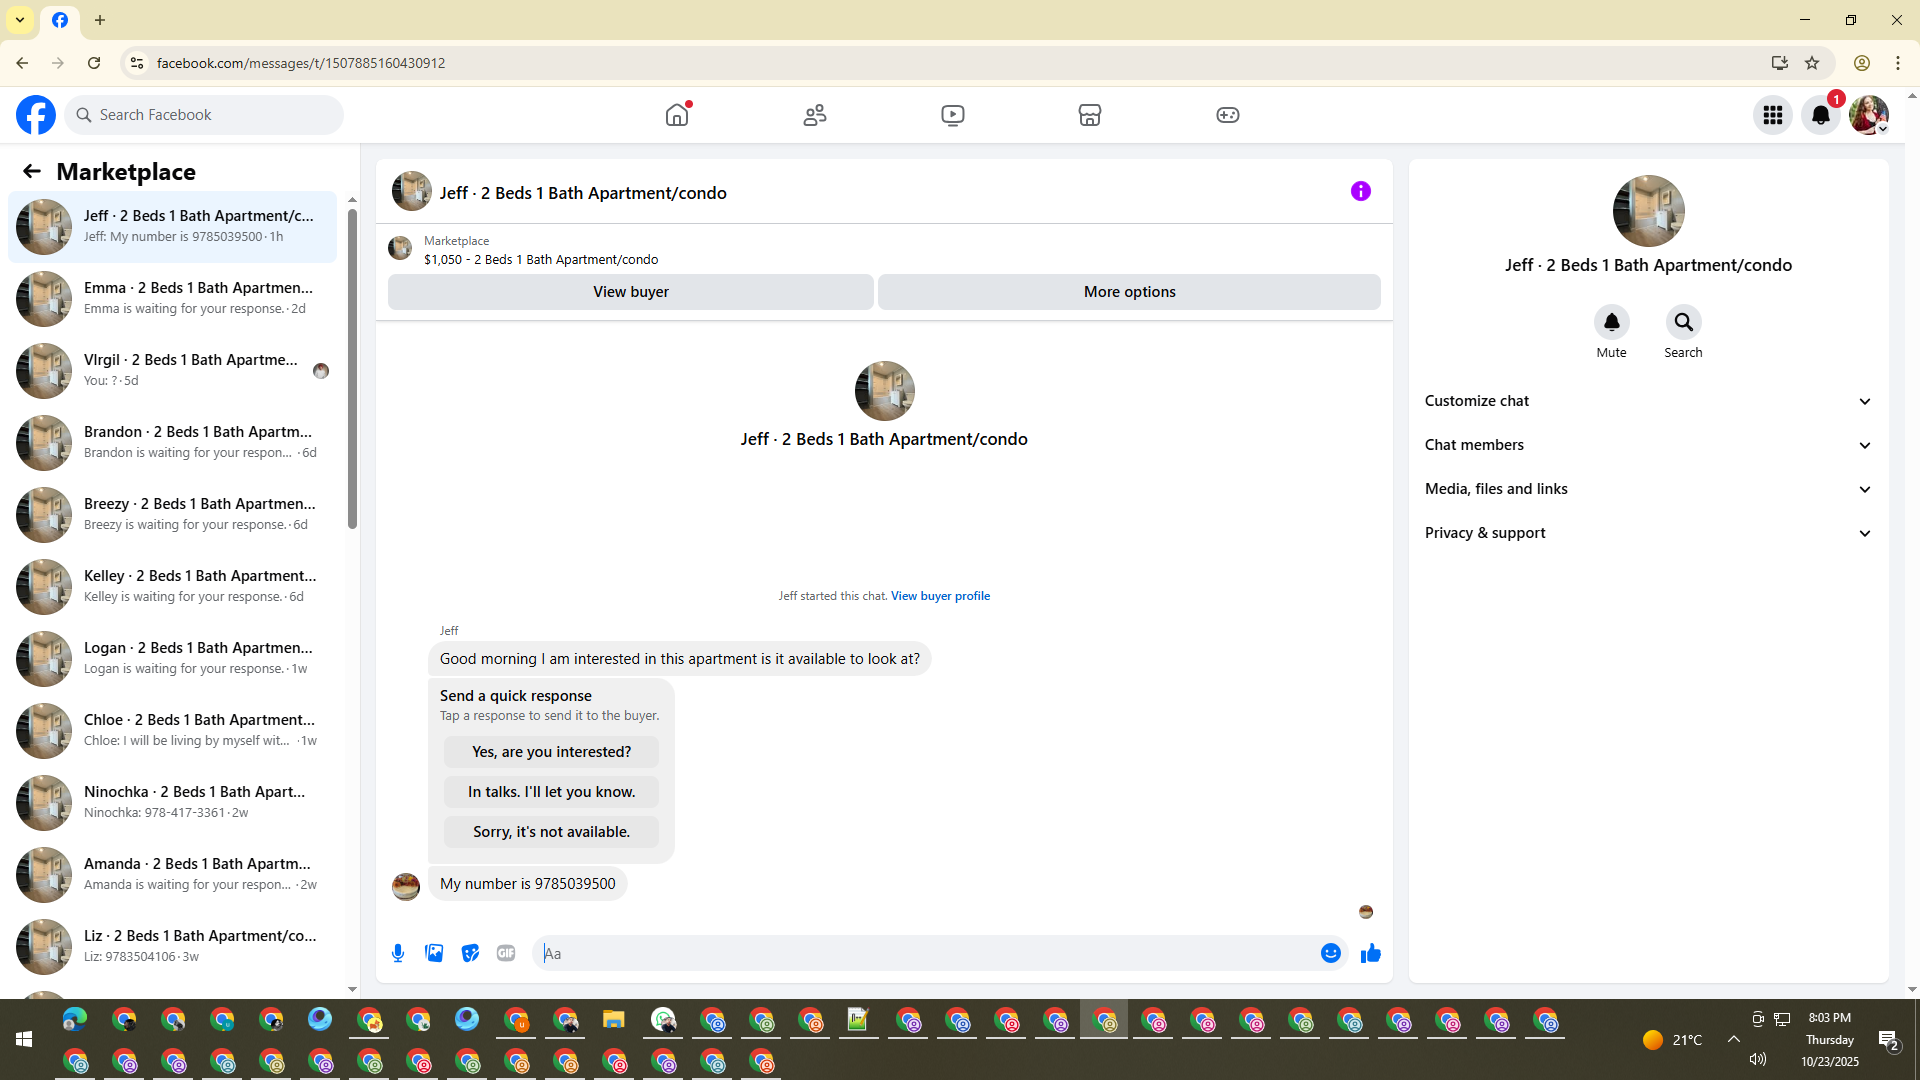This screenshot has height=1080, width=1920.
Task: Attach a photo using image icon
Action: 434,953
